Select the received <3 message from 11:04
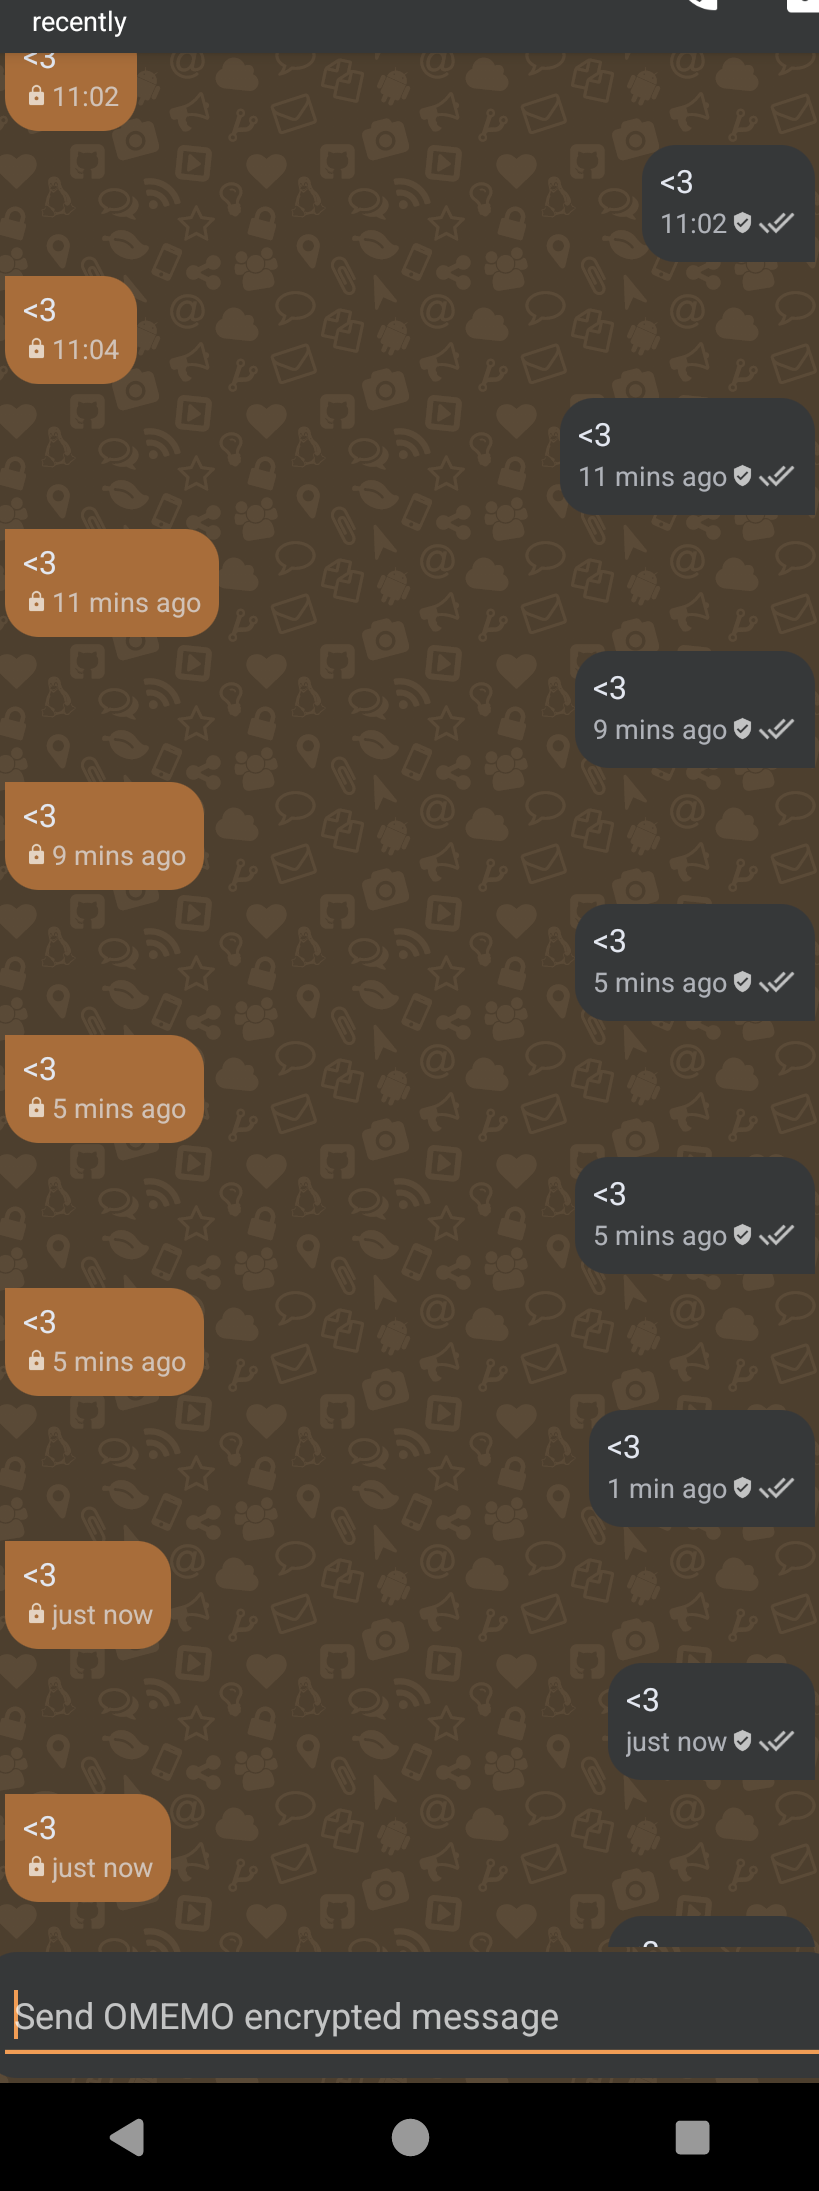The width and height of the screenshot is (819, 2191). click(71, 330)
